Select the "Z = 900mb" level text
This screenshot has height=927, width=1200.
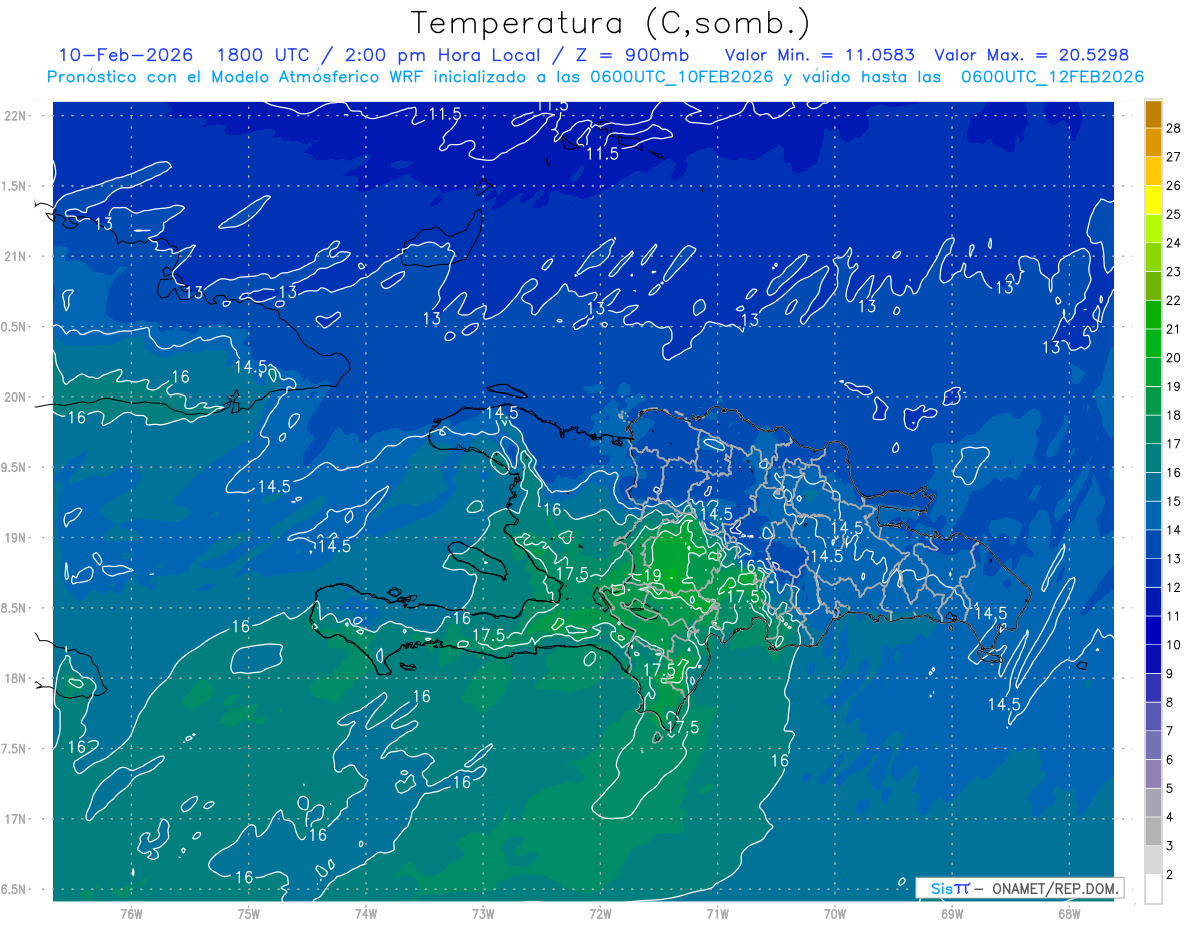[x=627, y=55]
